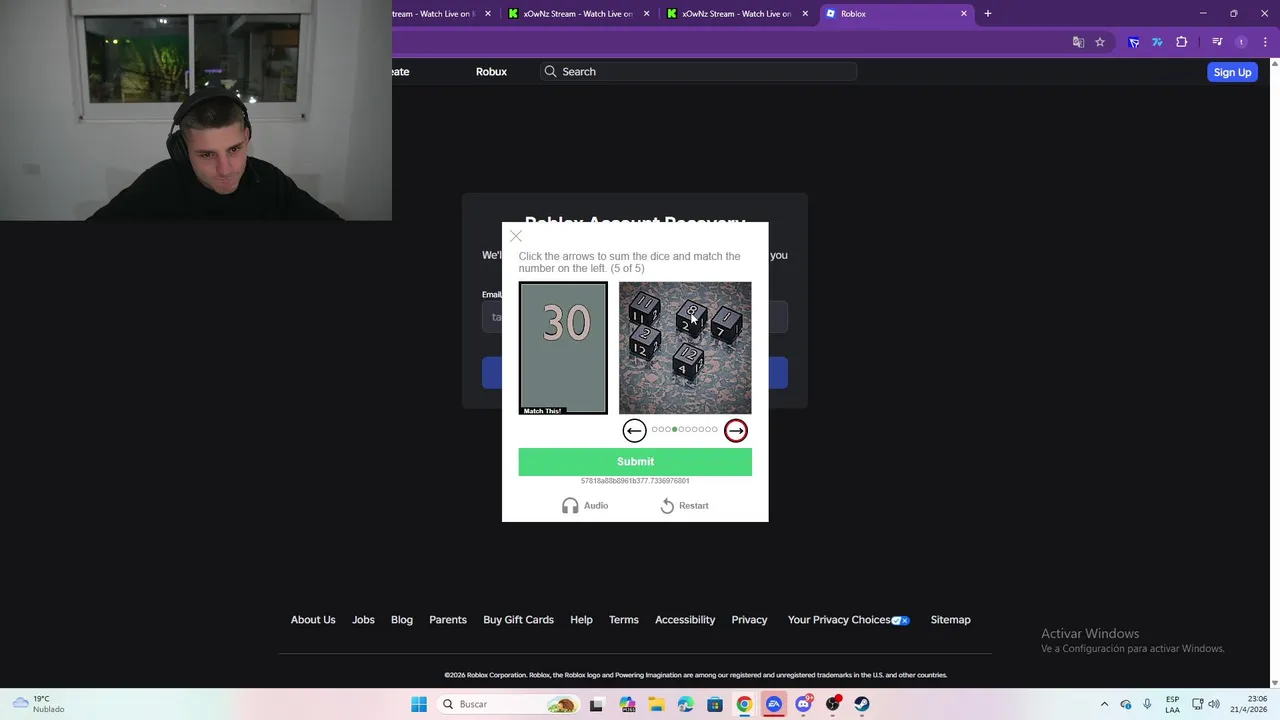
Task: Open the Chrome three-dot menu
Action: (1266, 42)
